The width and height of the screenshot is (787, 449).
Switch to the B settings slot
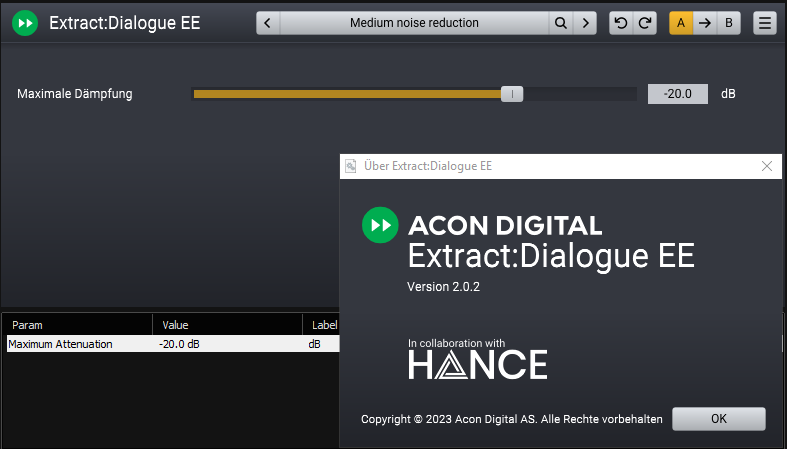pos(729,23)
